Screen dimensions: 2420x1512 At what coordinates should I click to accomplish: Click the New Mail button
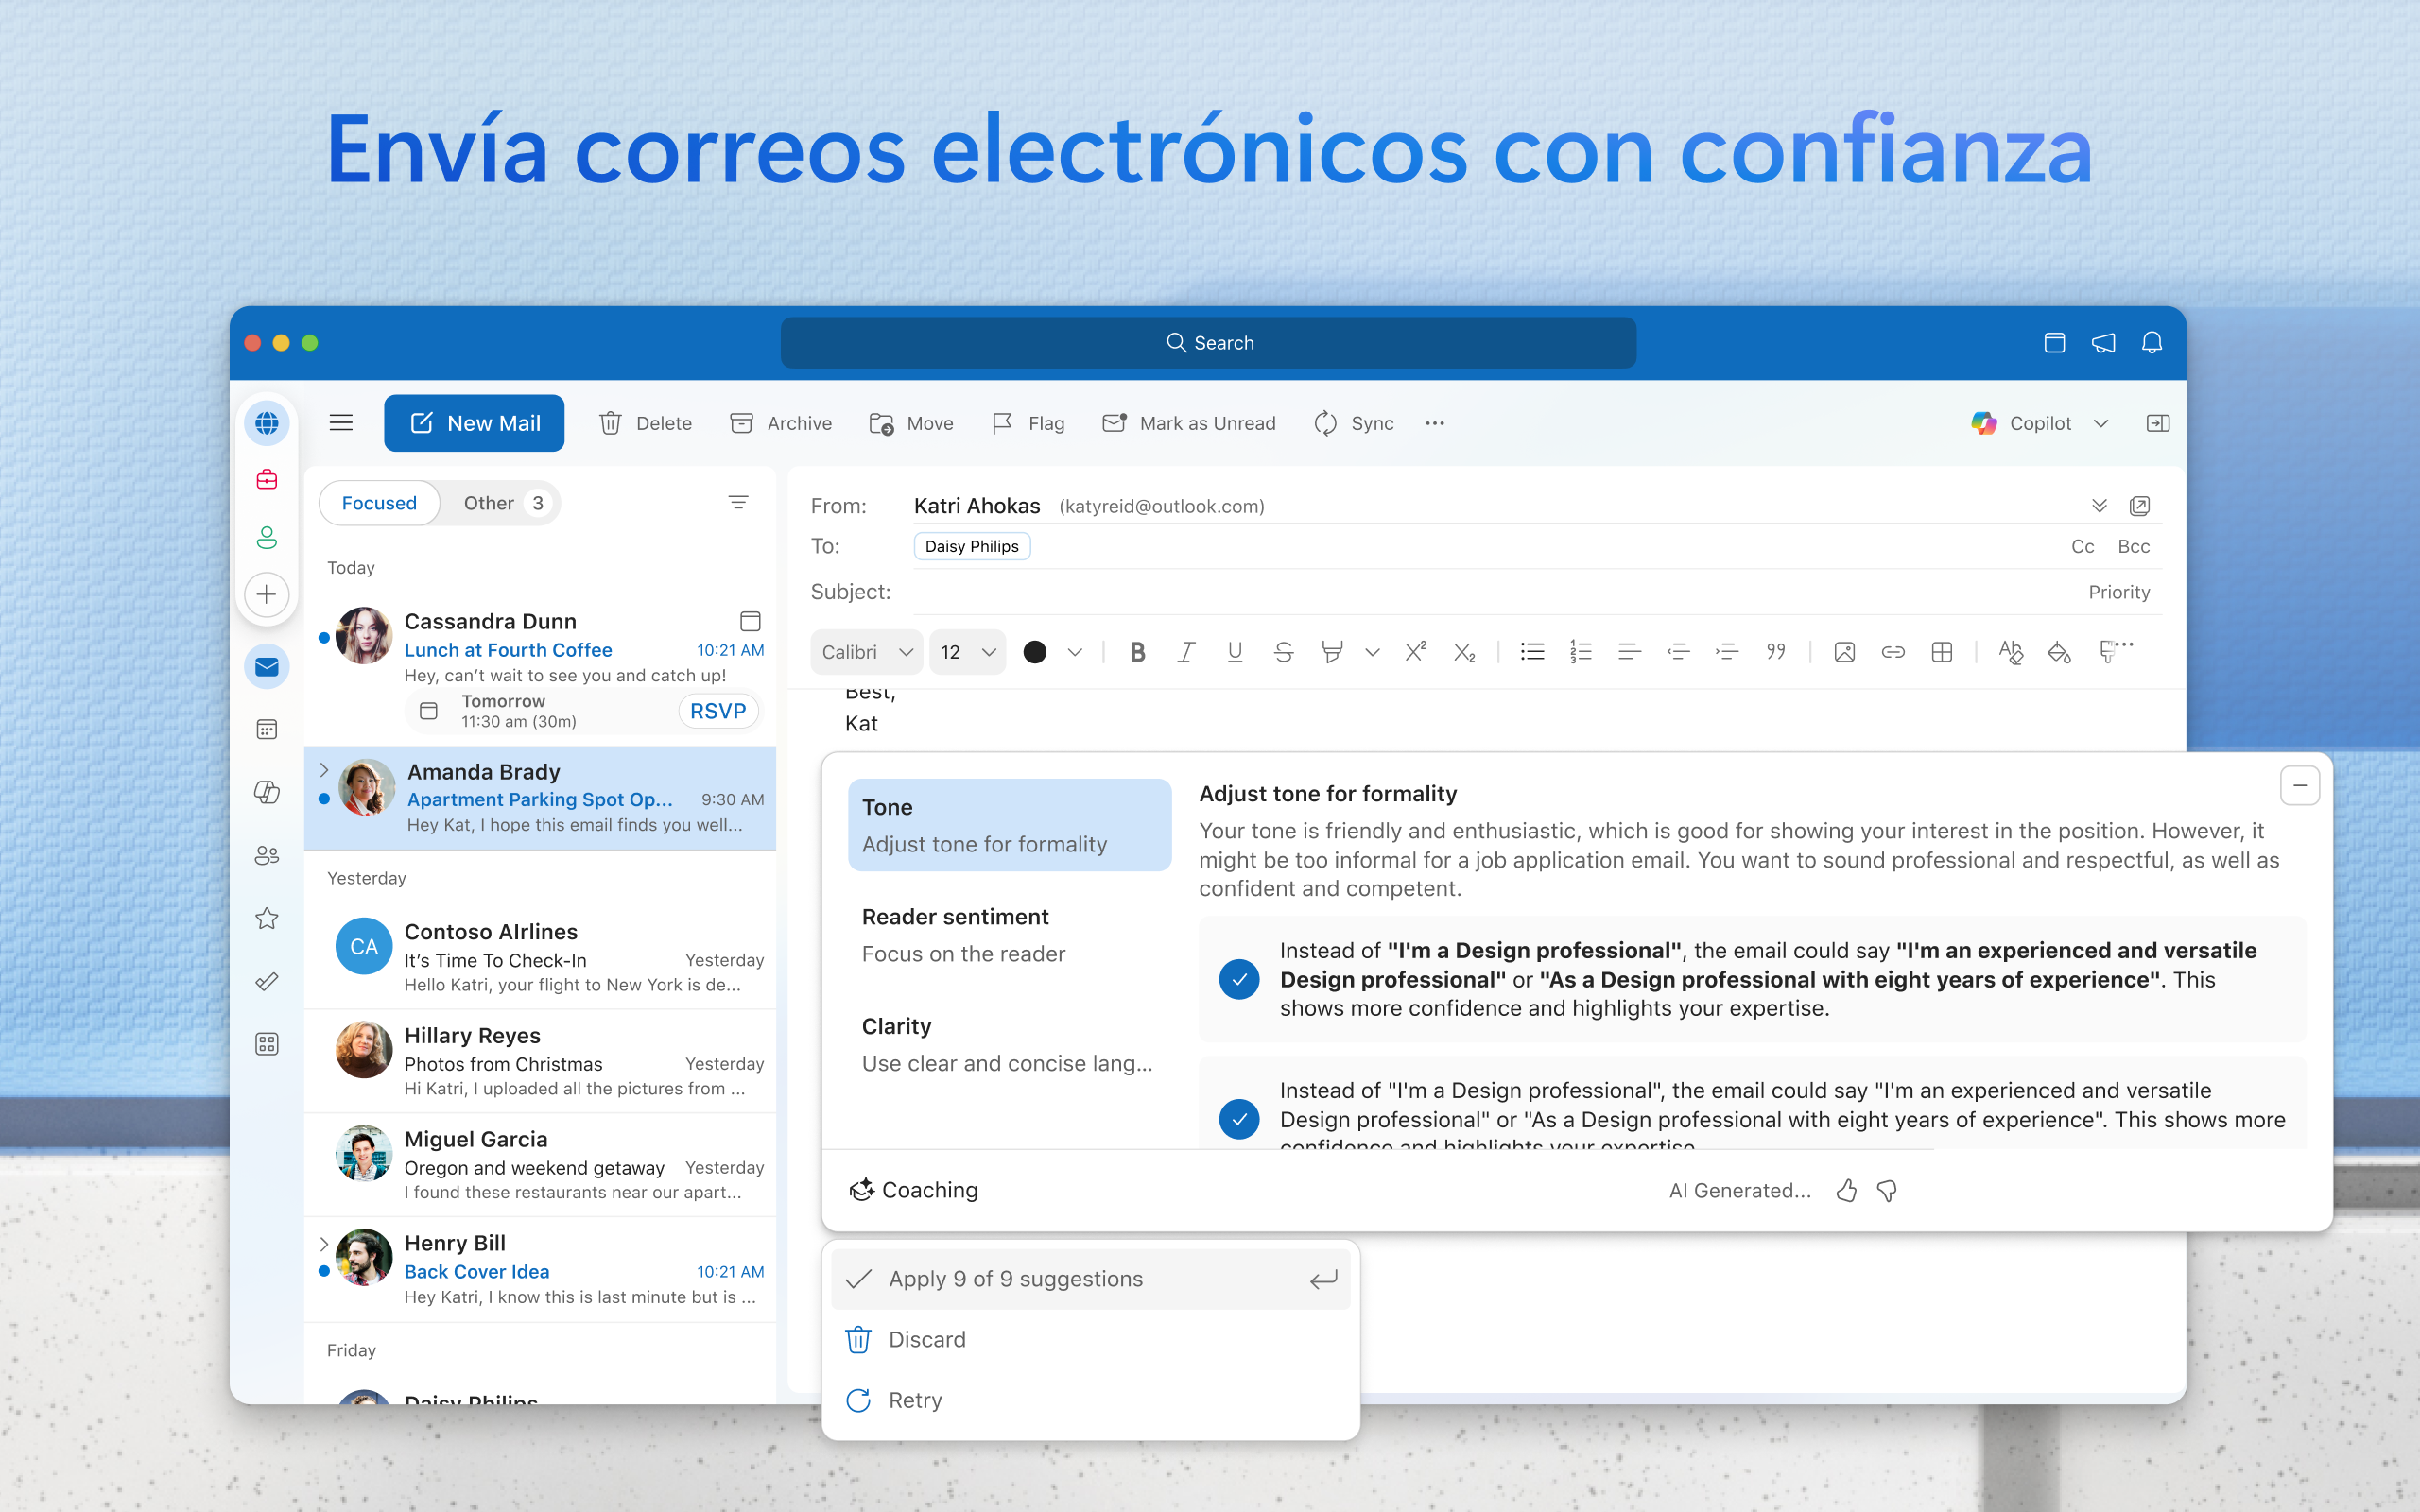click(474, 423)
